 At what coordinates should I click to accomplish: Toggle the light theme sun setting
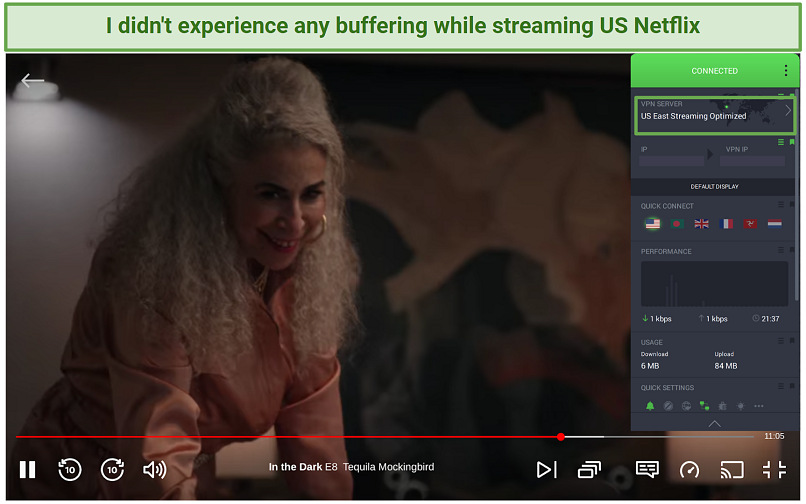point(741,406)
